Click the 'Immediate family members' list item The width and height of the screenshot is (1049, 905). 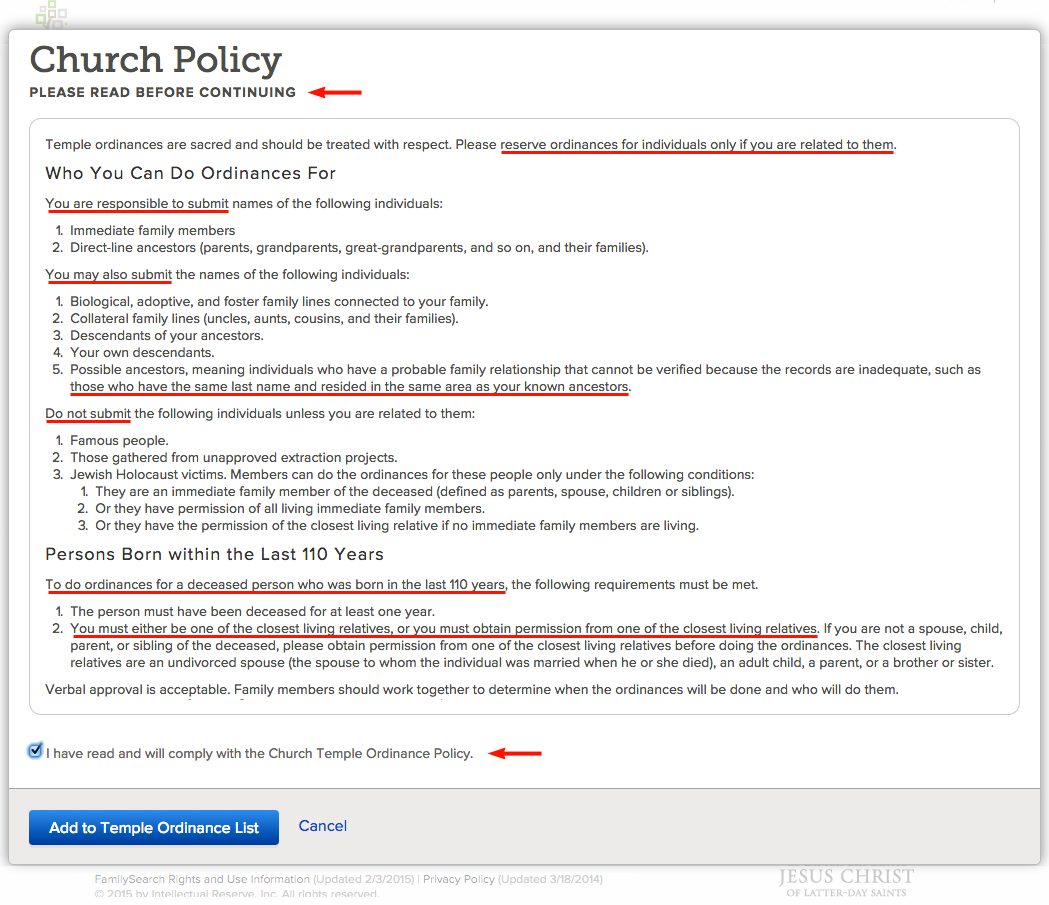click(153, 230)
